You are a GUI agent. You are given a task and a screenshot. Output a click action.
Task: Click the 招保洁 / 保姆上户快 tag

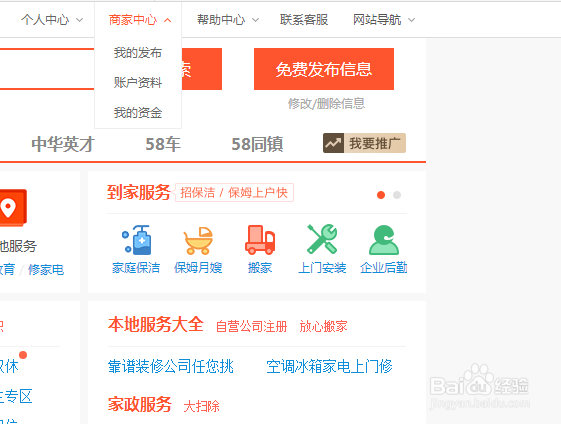234,192
